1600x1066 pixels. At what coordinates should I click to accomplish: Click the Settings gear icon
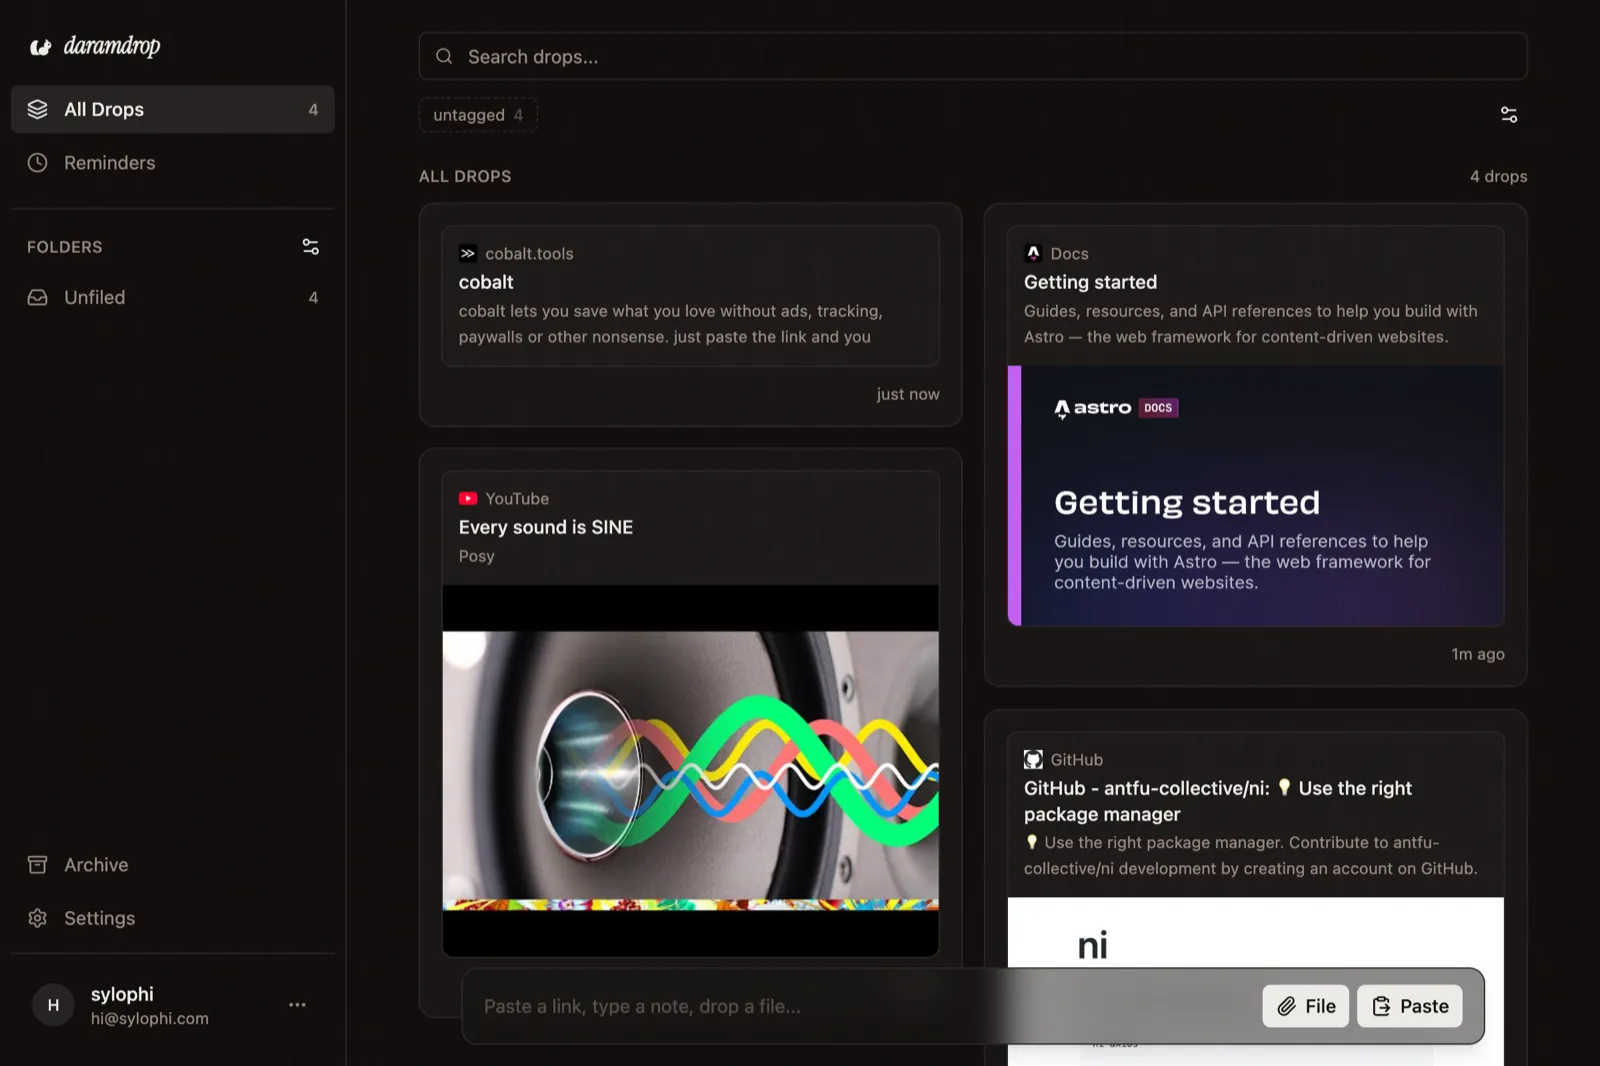coord(38,917)
